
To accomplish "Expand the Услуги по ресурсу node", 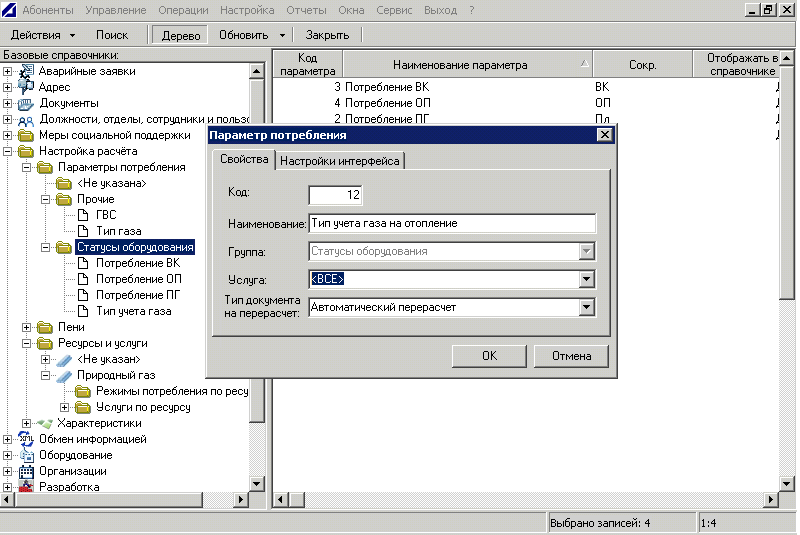I will [65, 407].
